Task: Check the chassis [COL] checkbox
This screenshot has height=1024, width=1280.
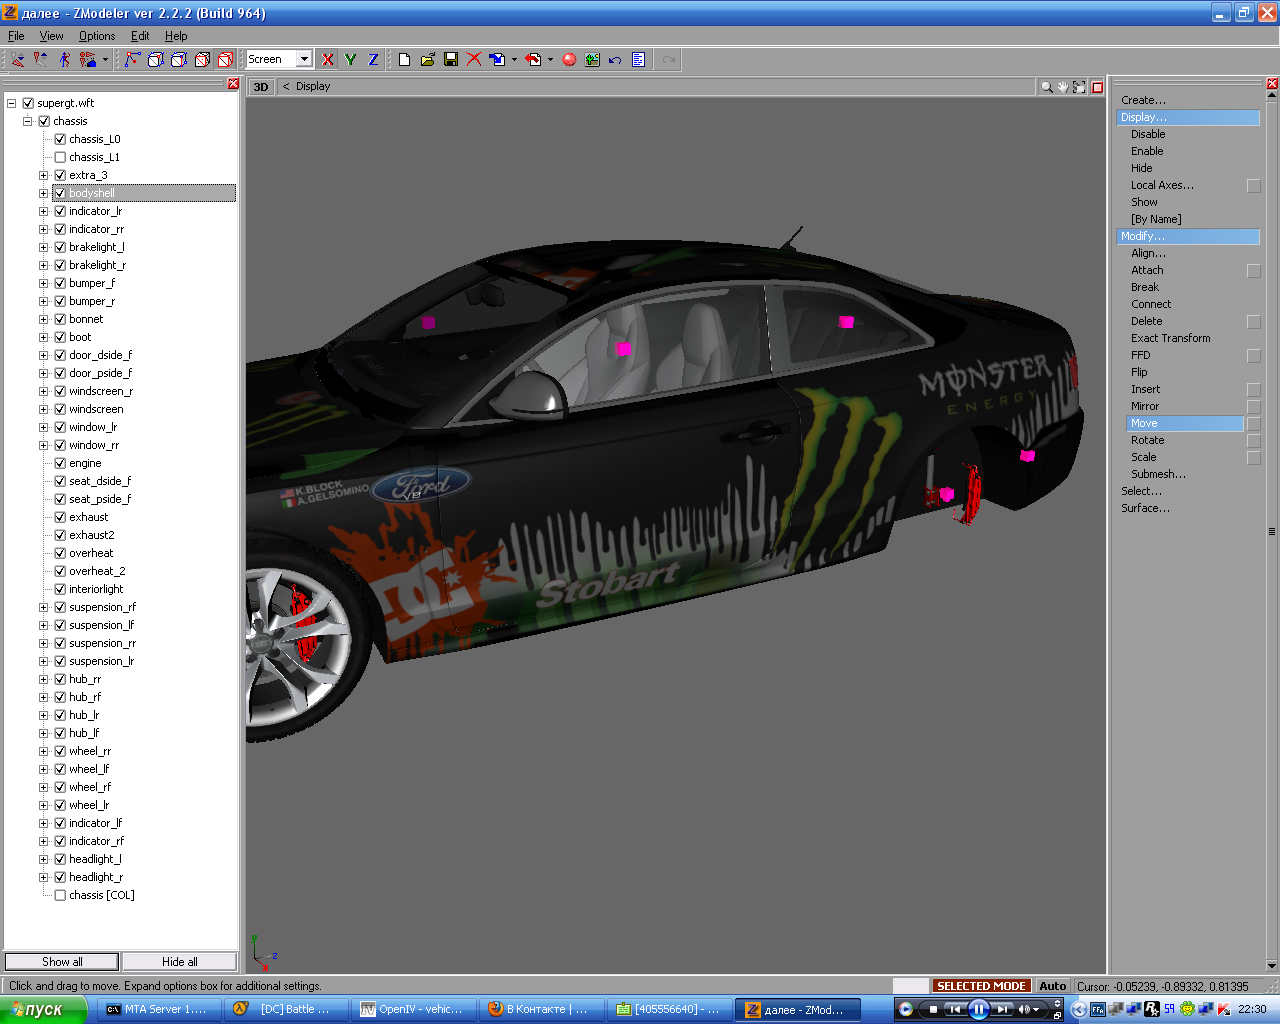Action: 60,895
